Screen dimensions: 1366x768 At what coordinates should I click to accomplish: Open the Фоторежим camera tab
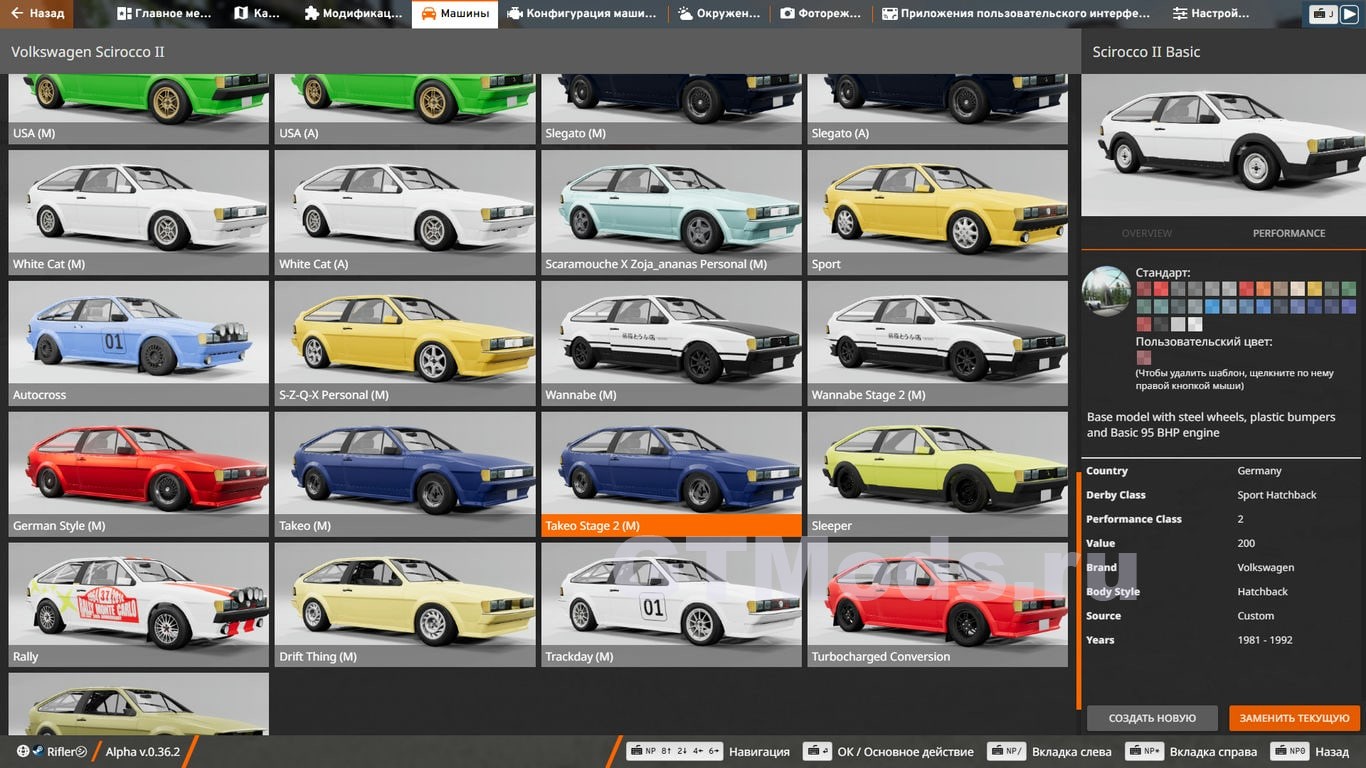coord(820,14)
